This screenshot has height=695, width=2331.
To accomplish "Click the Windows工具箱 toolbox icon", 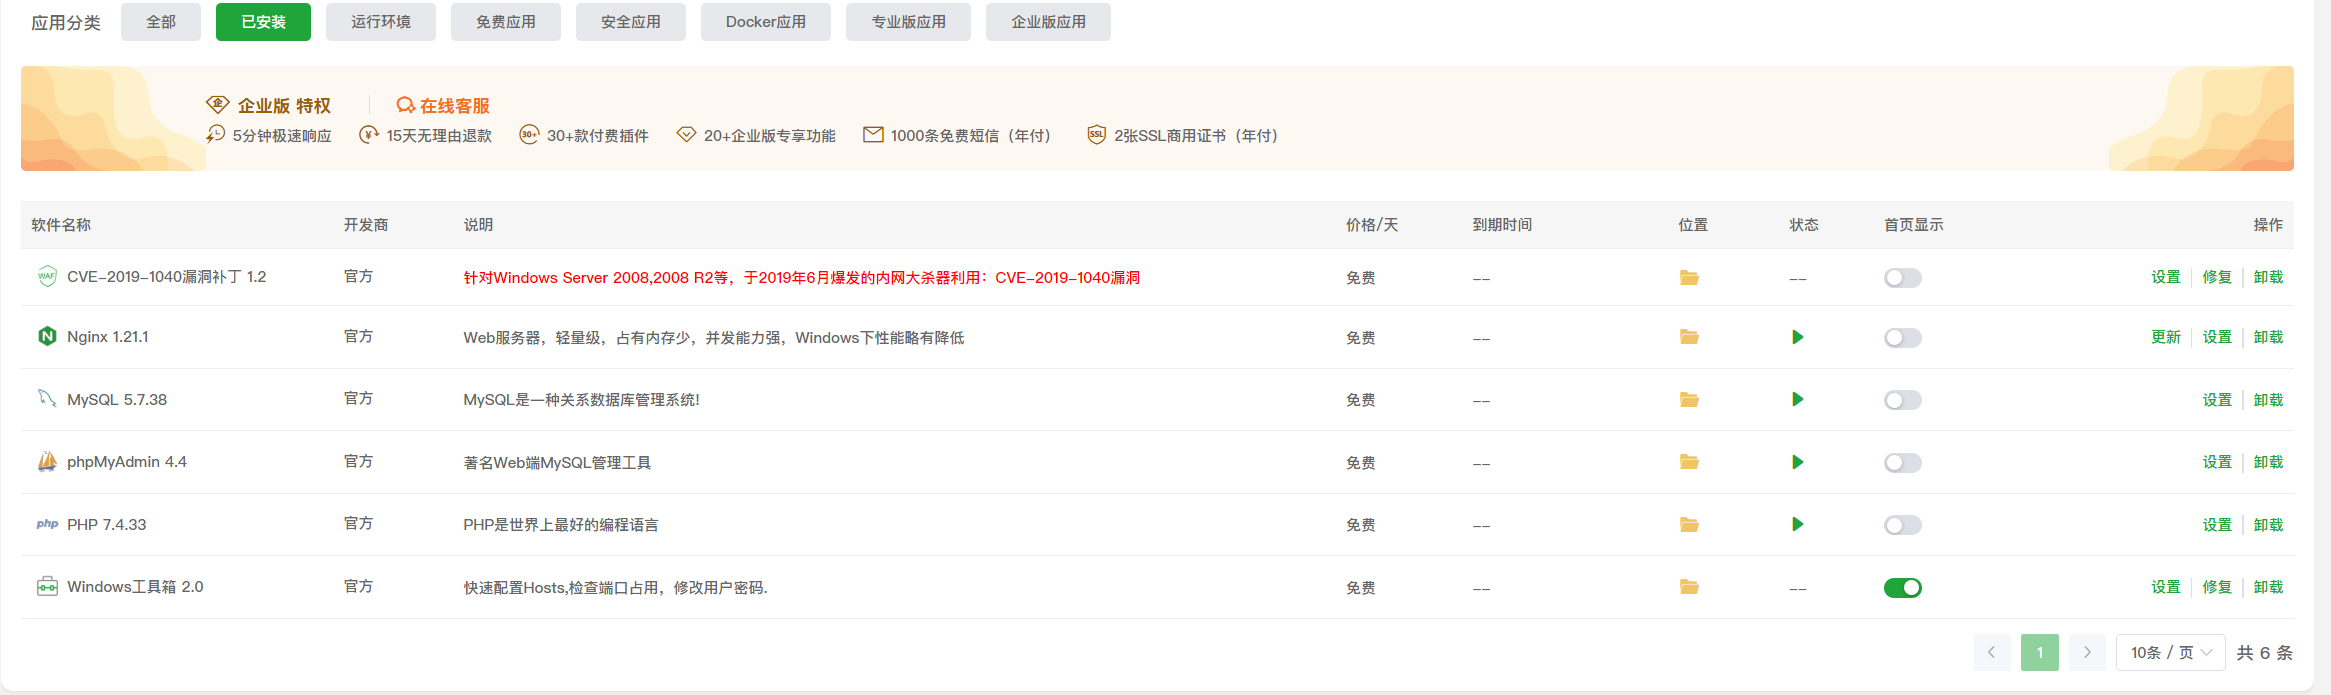I will (47, 586).
